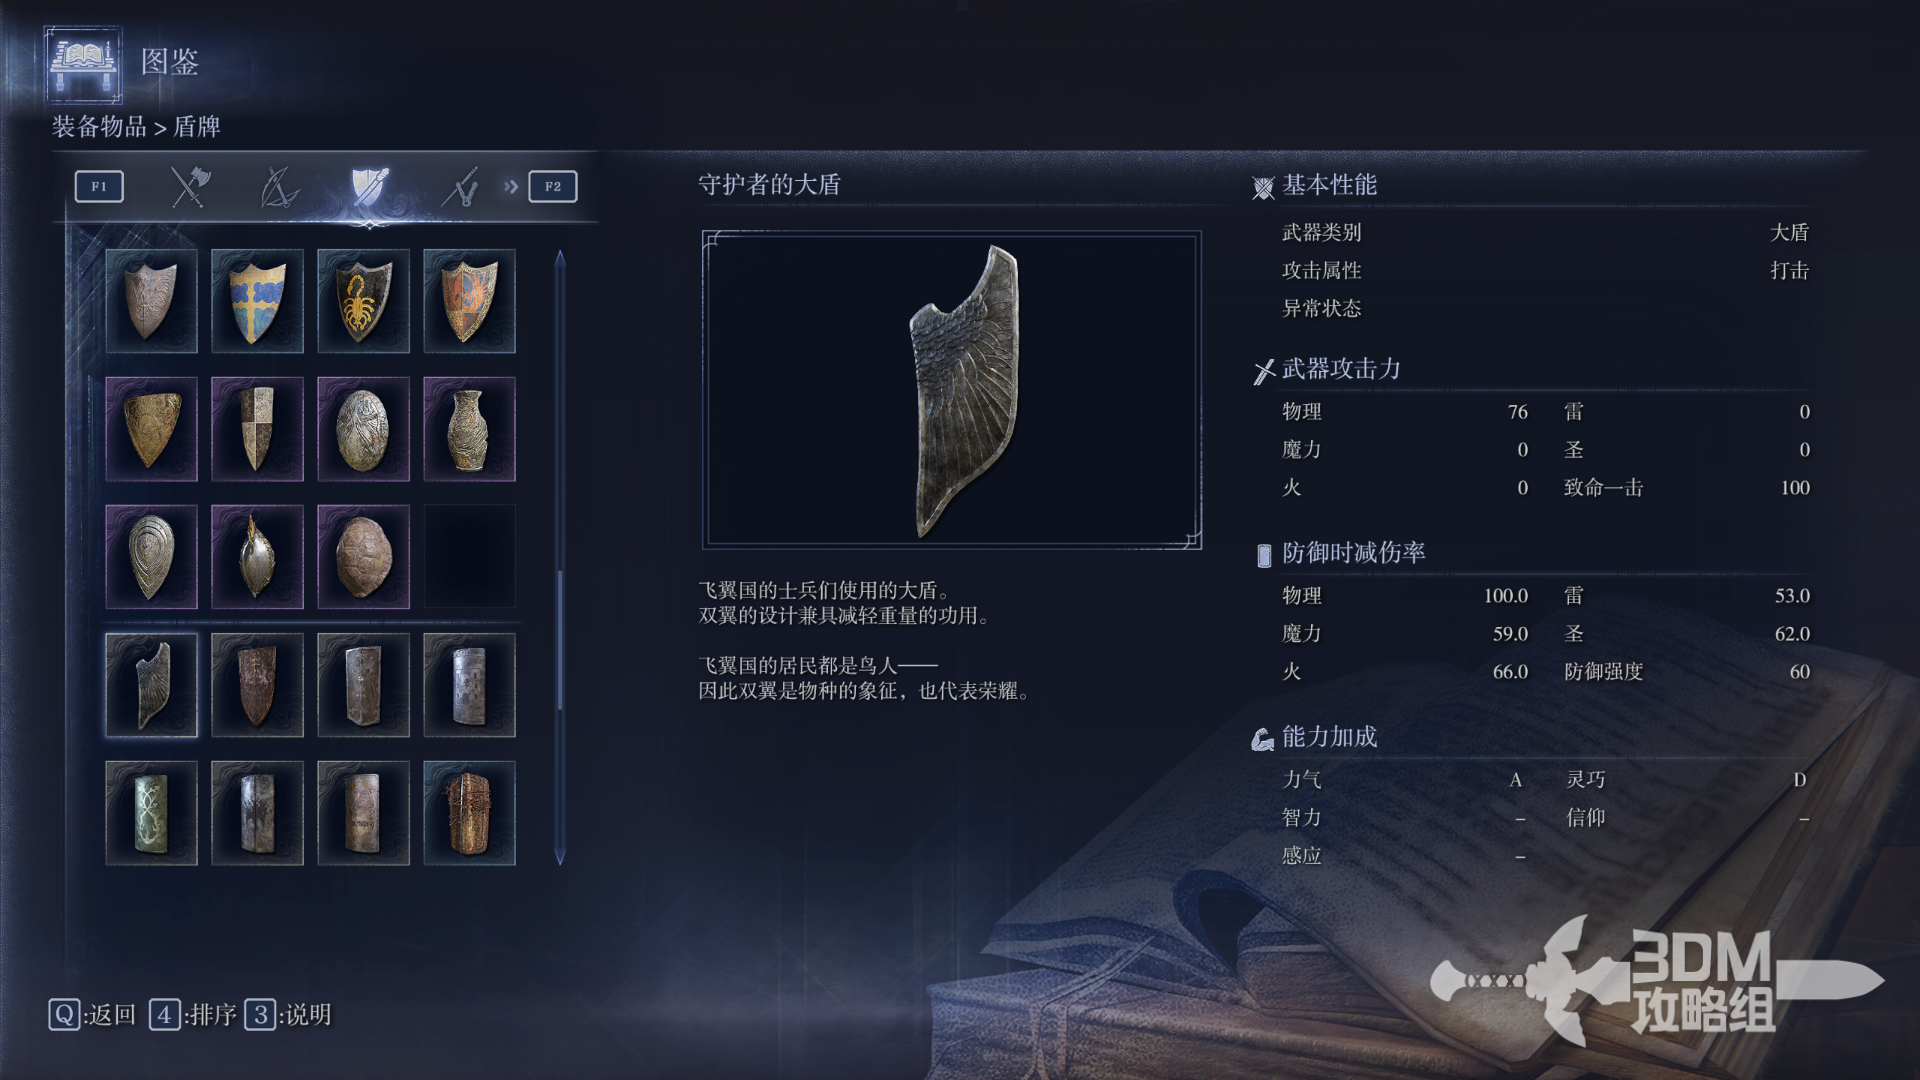Select the arrows ammunition tab icon

point(460,186)
